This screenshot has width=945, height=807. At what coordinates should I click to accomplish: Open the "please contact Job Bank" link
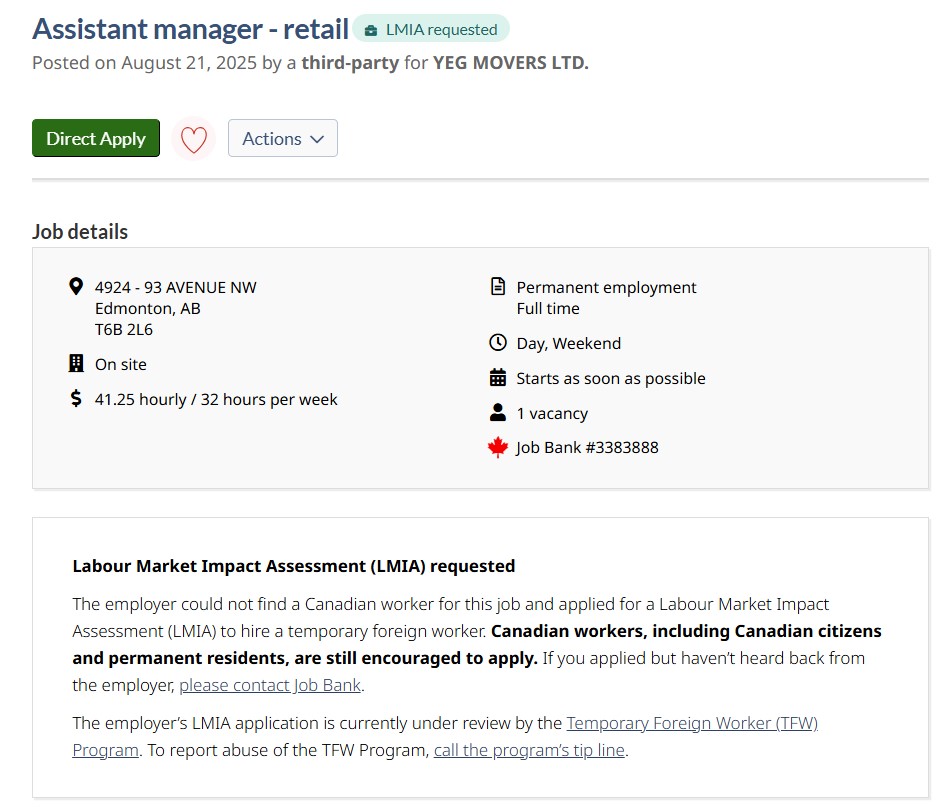coord(270,686)
